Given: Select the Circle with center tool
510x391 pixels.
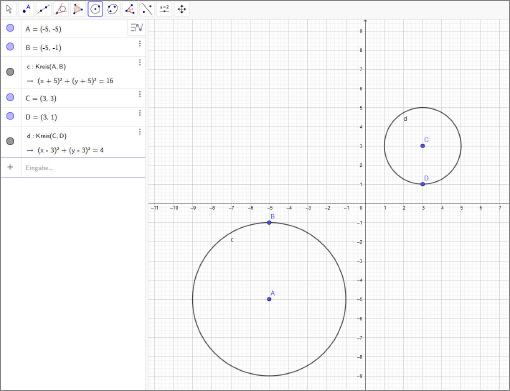Looking at the screenshot, I should pos(95,9).
